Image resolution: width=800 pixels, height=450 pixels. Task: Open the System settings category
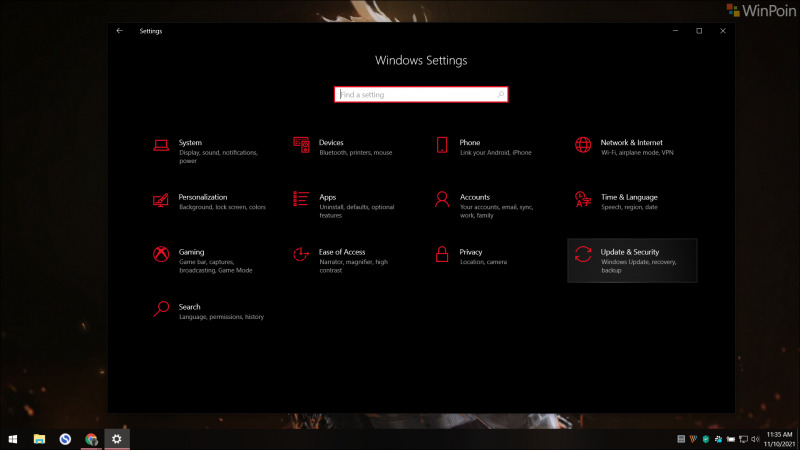[x=210, y=151]
